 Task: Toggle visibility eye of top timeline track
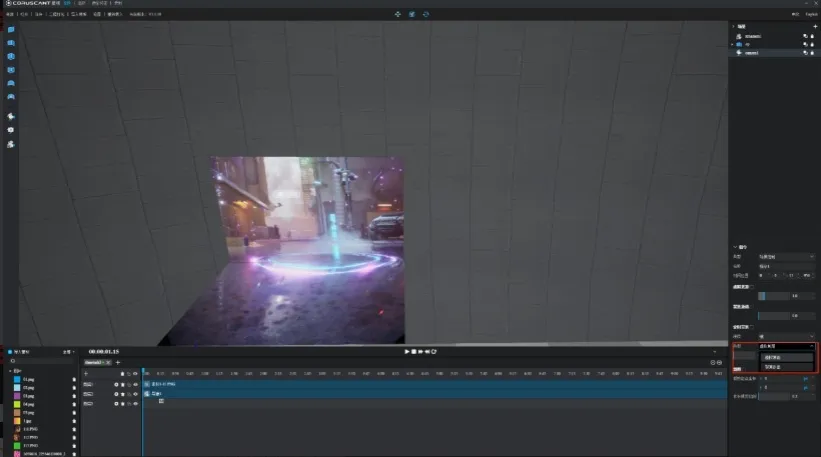[136, 385]
